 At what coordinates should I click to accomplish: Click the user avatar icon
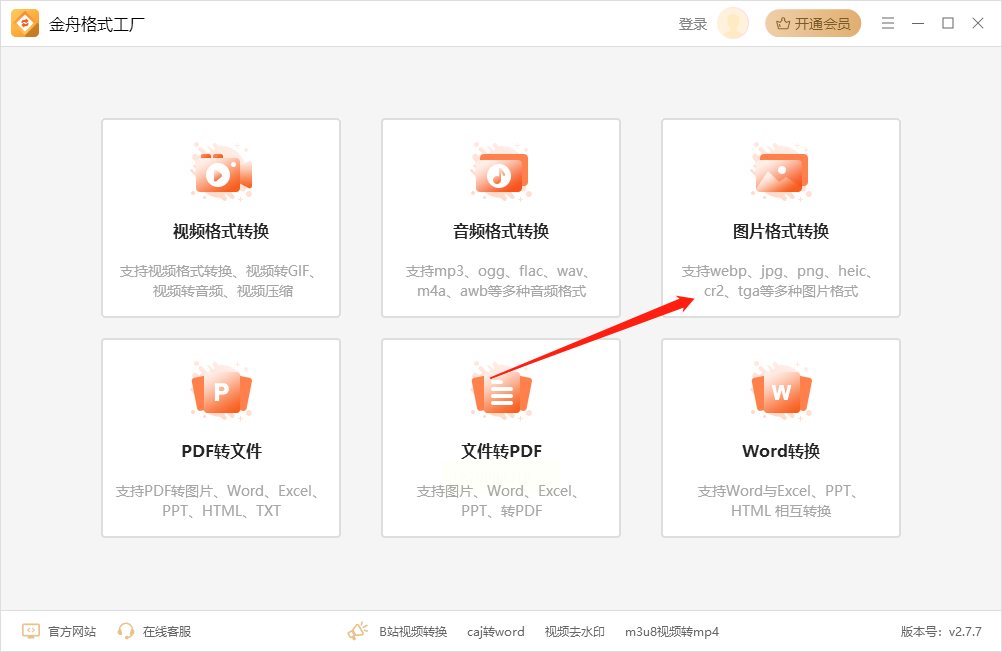coord(733,24)
